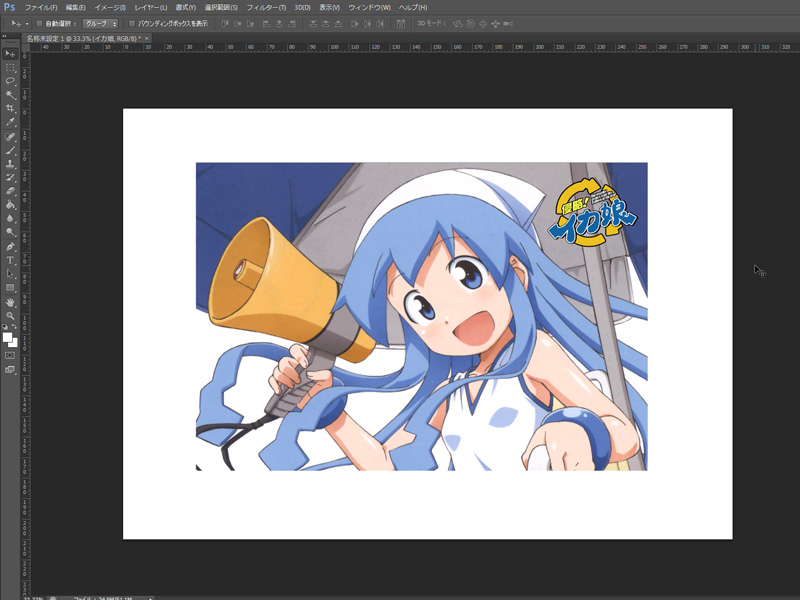Pick the Lasso tool
This screenshot has height=600, width=800.
10,81
